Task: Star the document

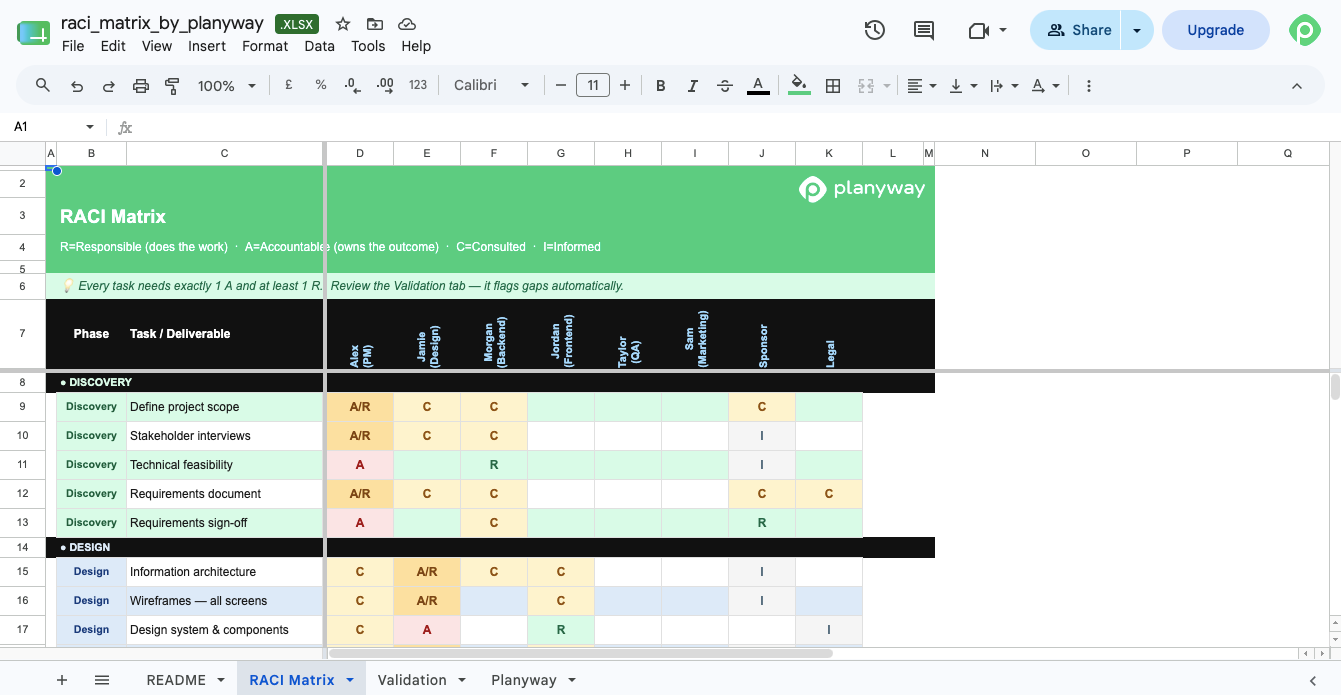Action: (343, 24)
